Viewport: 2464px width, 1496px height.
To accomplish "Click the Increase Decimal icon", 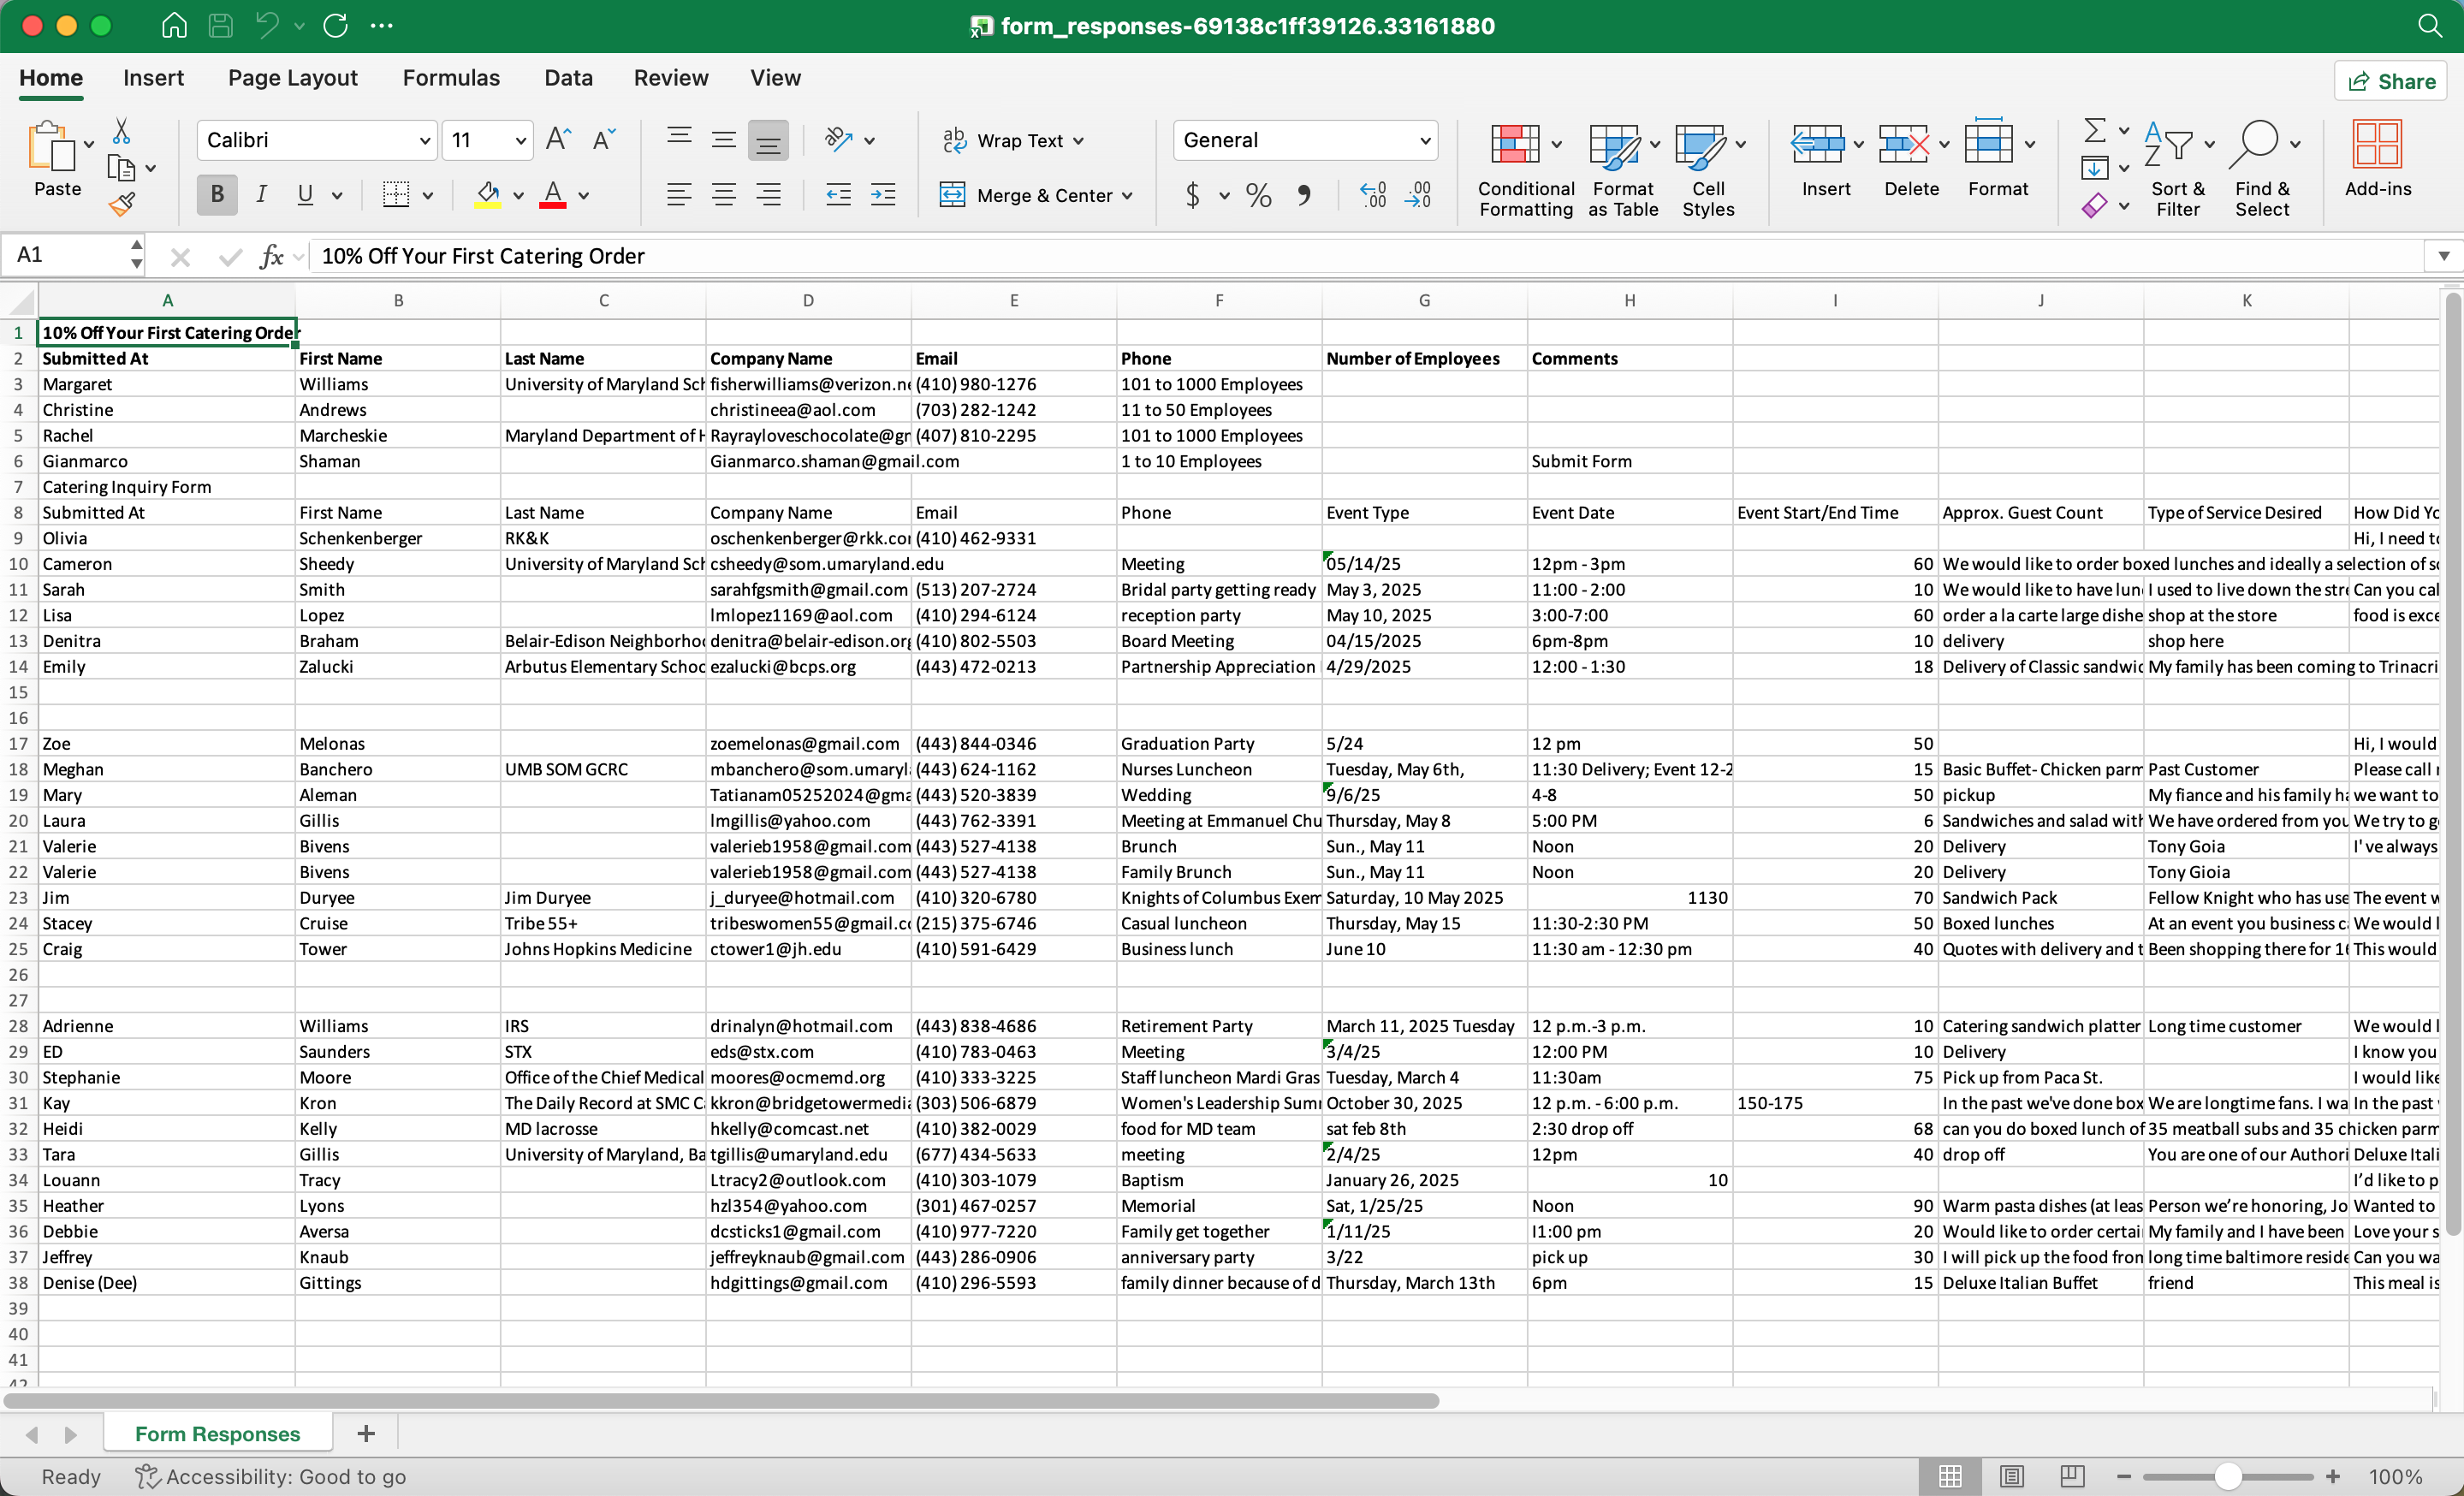I will coord(1373,195).
